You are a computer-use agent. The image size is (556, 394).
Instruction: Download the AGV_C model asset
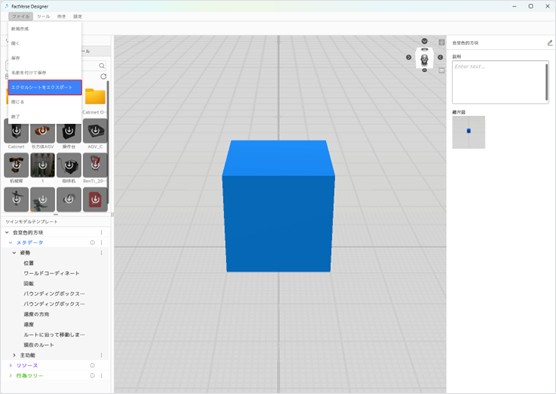pyautogui.click(x=95, y=131)
